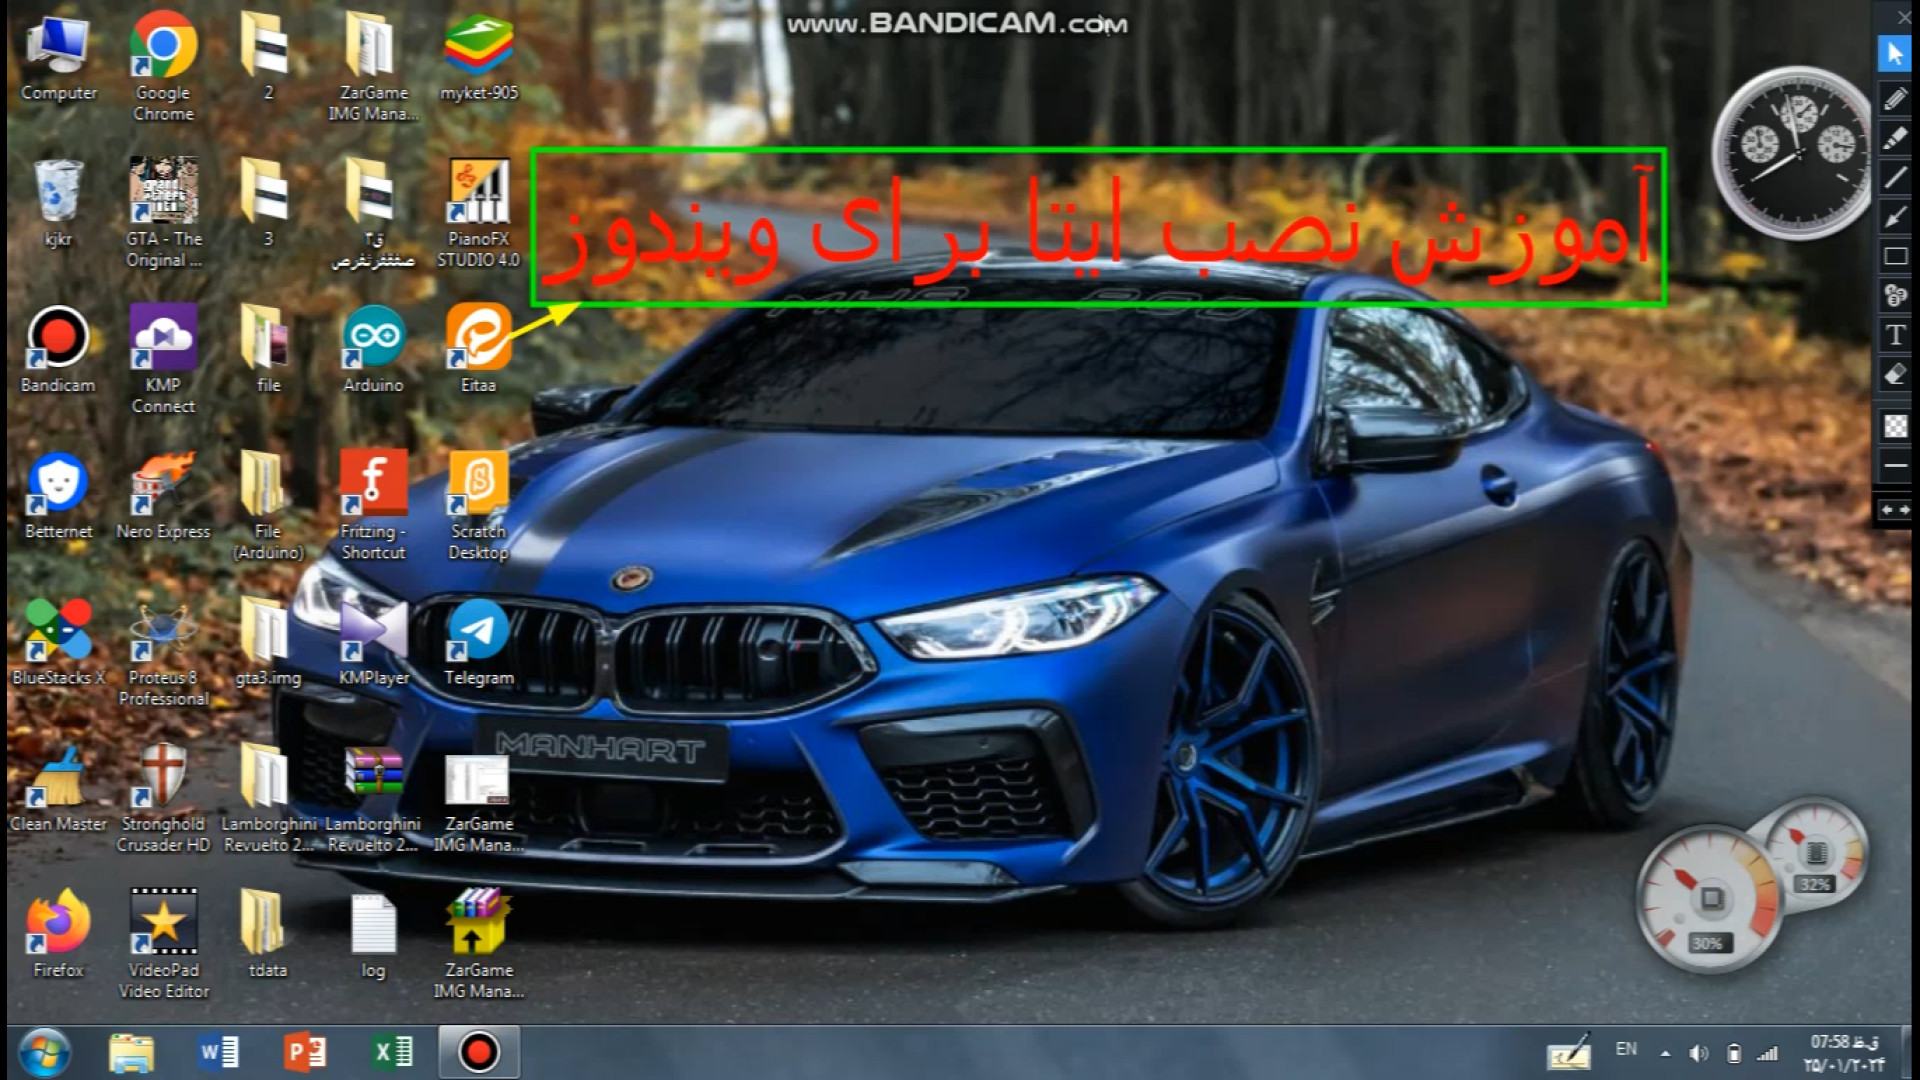Select the PianoFX STUDIO 4.0 shortcut
Viewport: 1920px width, 1080px height.
pos(478,212)
